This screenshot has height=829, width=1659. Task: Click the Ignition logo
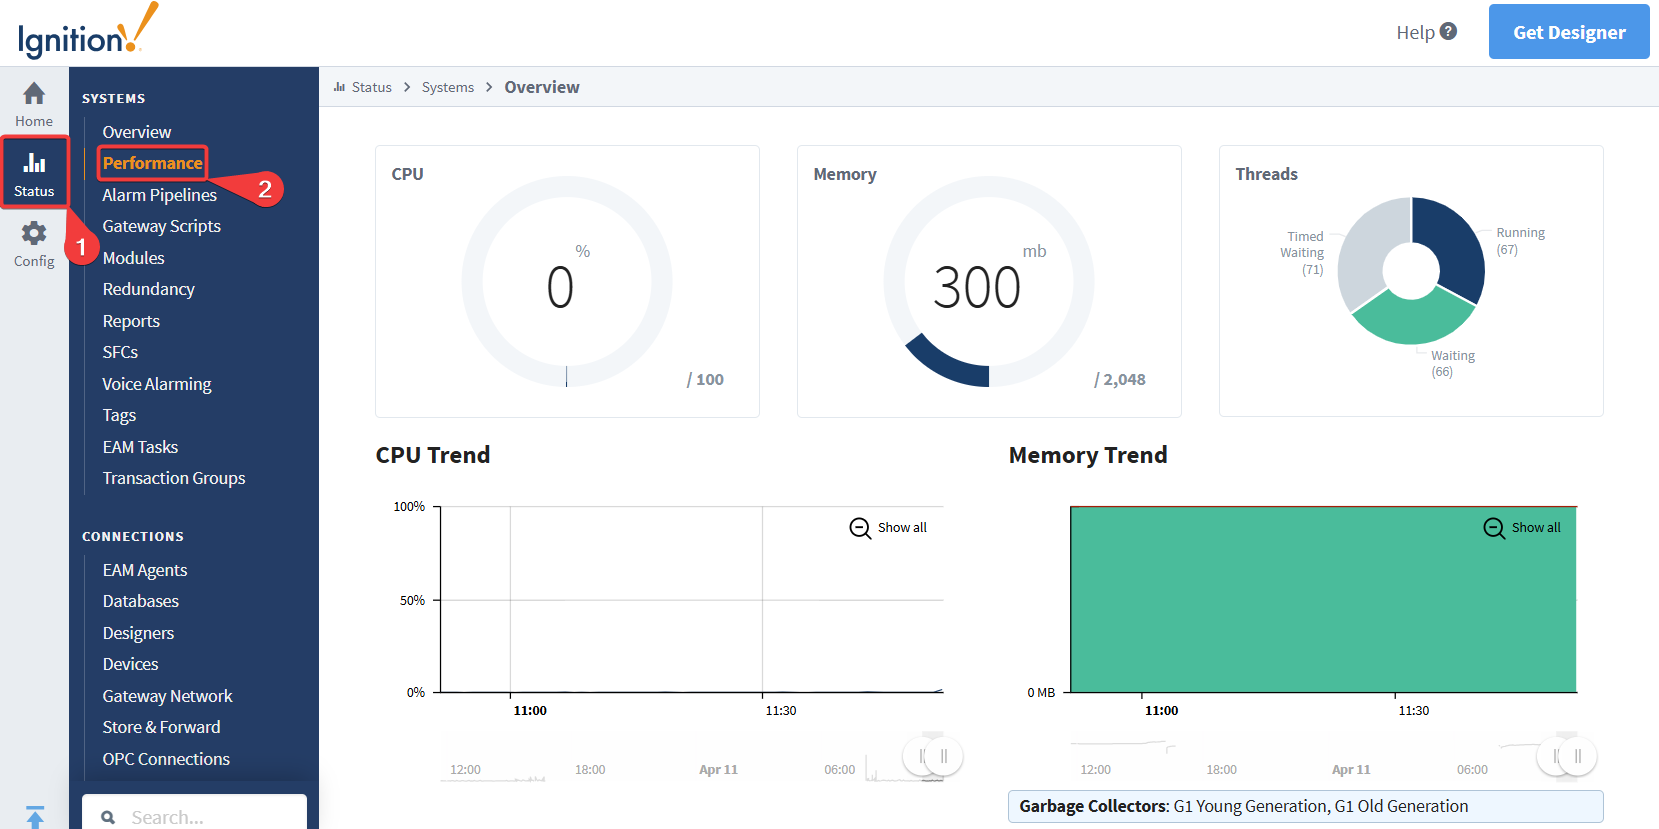pyautogui.click(x=88, y=31)
